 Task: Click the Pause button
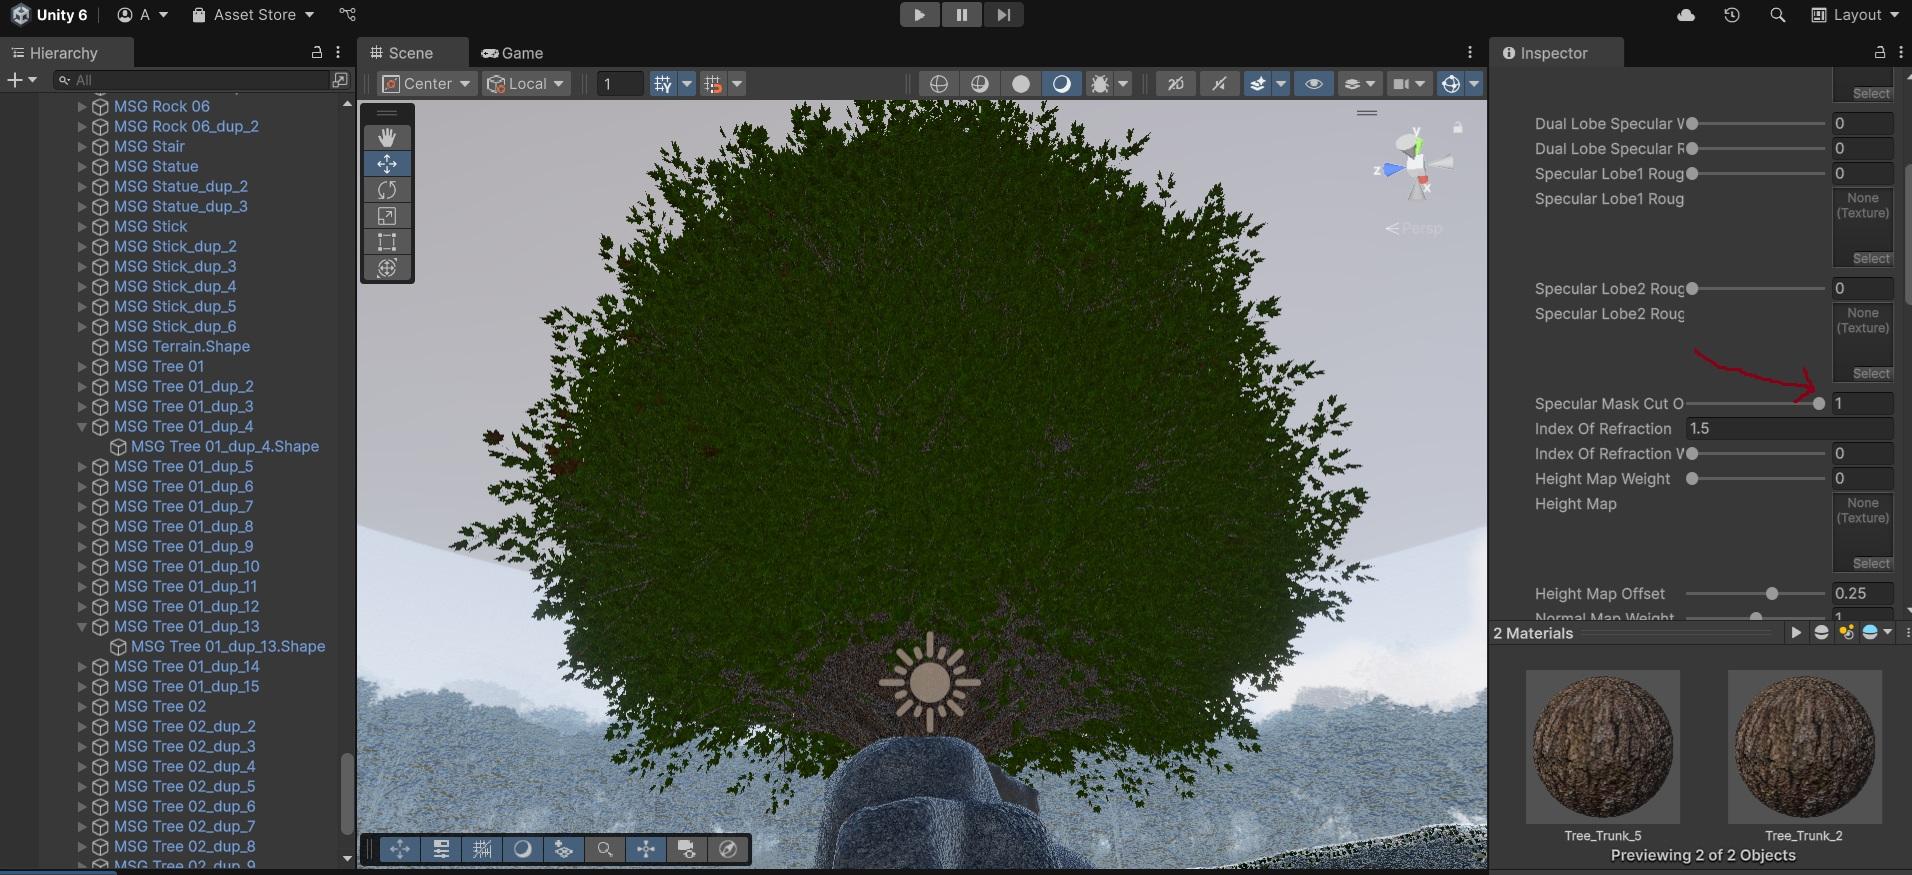pyautogui.click(x=961, y=15)
